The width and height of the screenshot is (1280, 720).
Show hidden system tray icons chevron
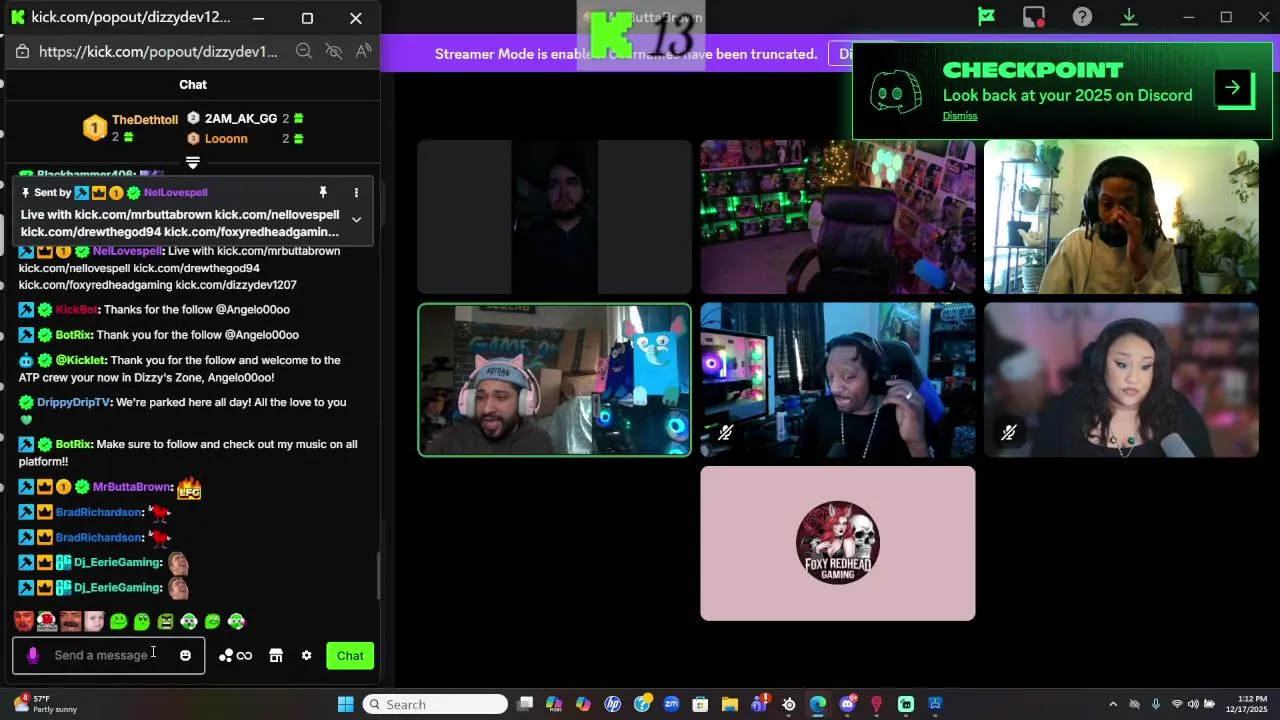[x=1113, y=704]
